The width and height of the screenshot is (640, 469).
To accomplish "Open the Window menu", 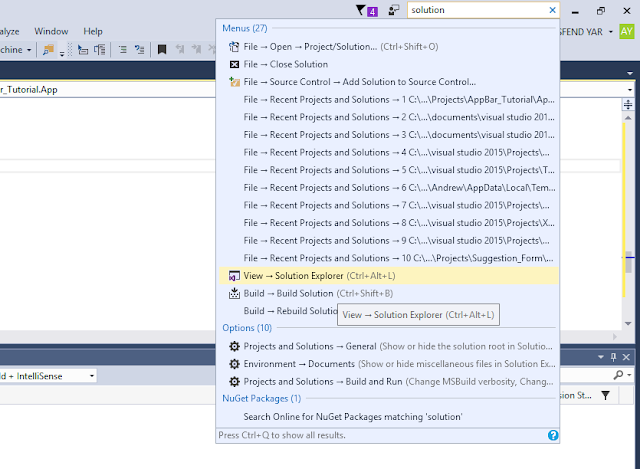I will click(51, 31).
